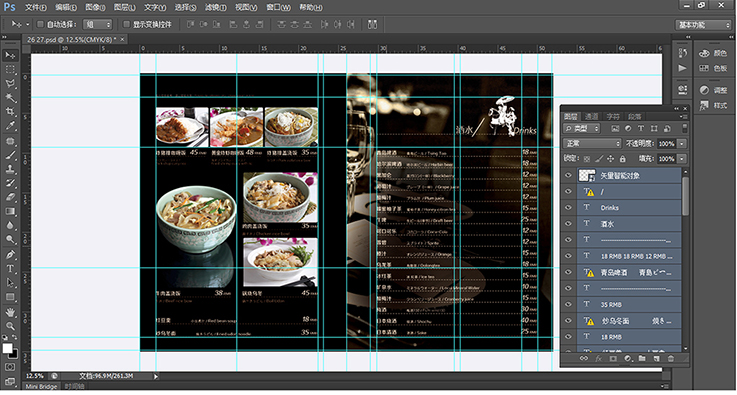
Task: Toggle quick mask mode icon
Action: click(10, 366)
